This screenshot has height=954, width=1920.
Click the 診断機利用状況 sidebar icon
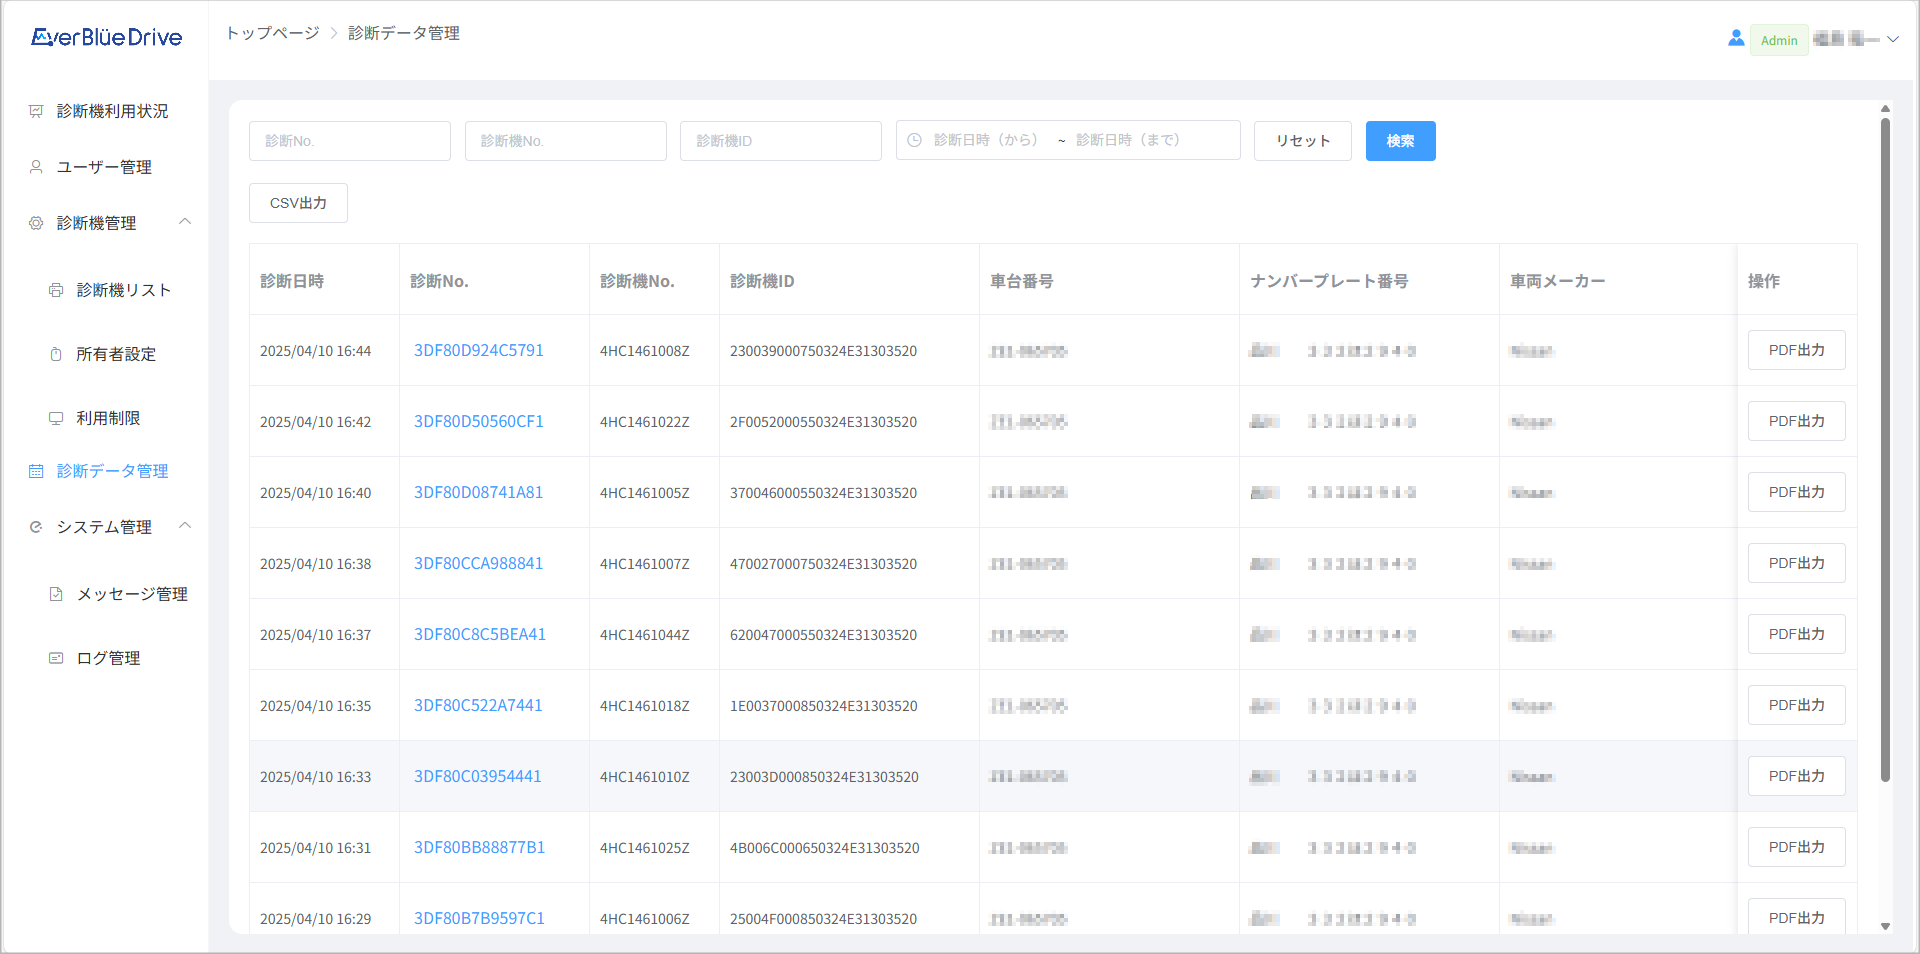(x=36, y=111)
